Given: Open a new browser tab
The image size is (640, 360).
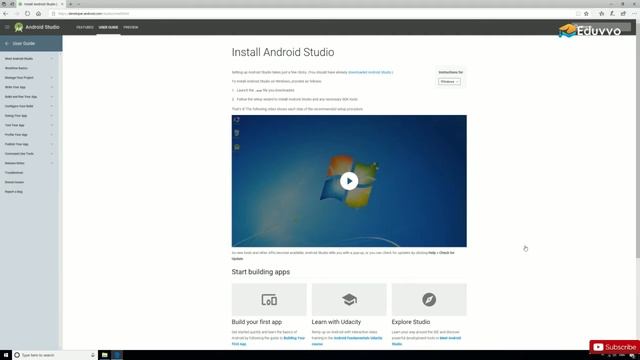Looking at the screenshot, I should 71,4.
